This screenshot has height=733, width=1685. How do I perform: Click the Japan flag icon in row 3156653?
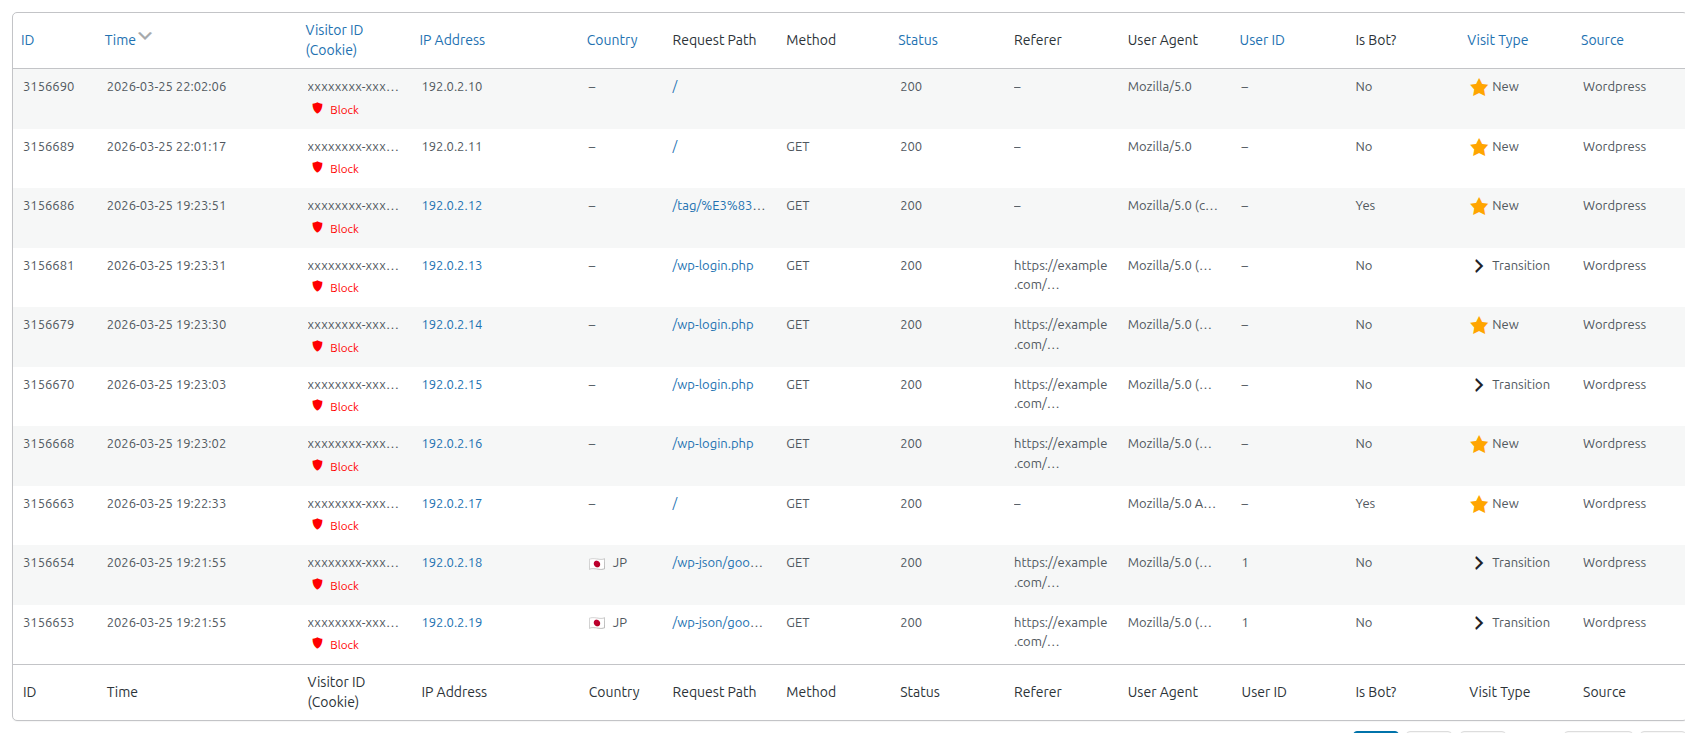[x=597, y=623]
